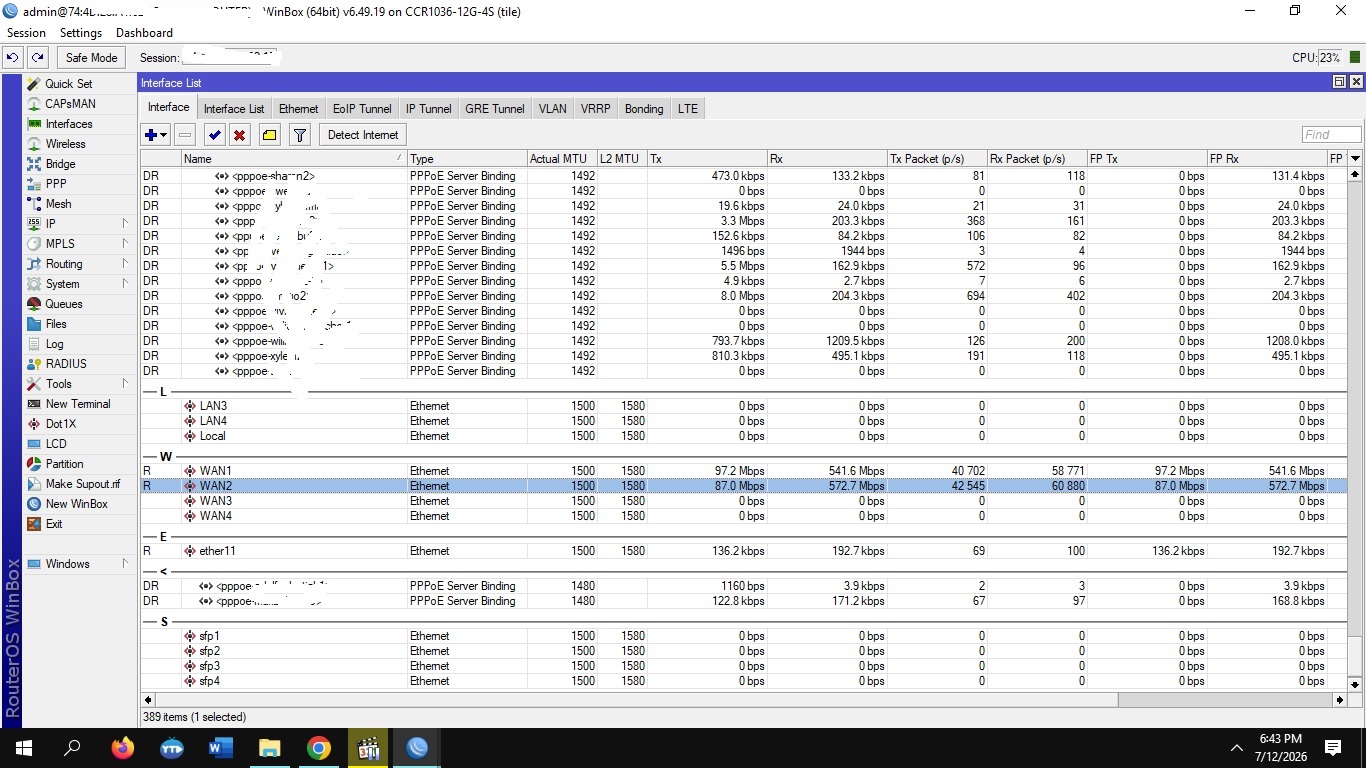Open the Bridge menu item

tap(60, 164)
